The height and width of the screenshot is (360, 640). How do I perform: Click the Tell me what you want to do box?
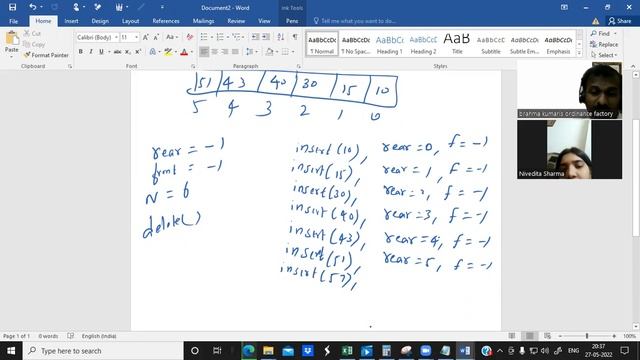pos(355,21)
